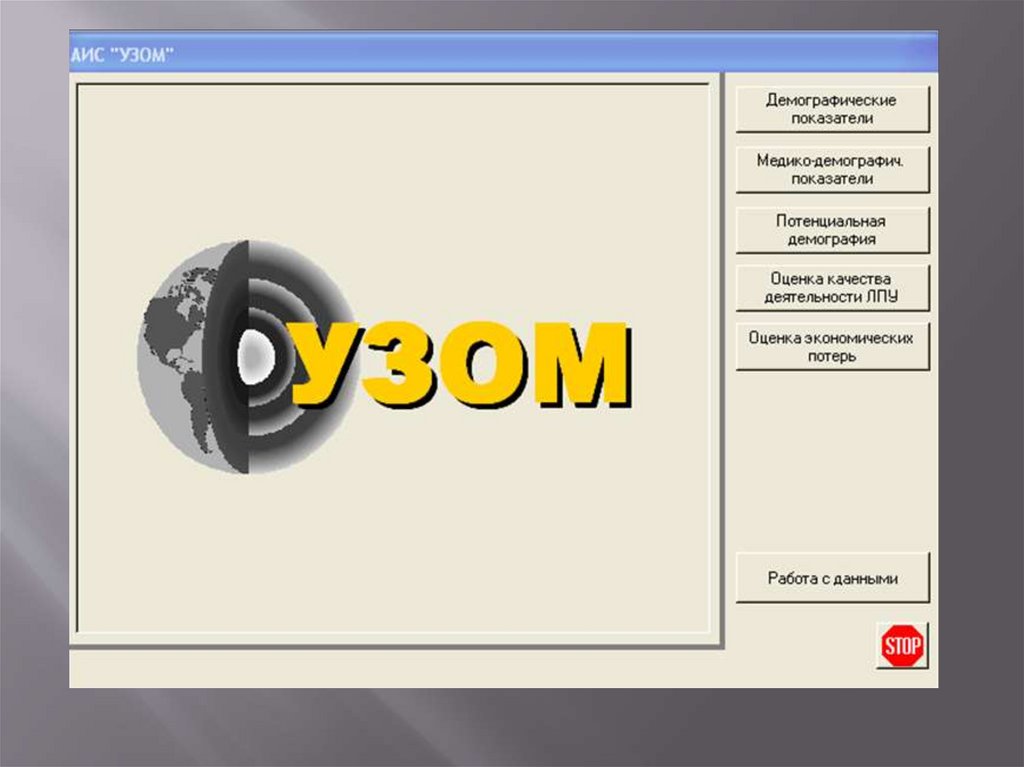Open Оценка качества деятельности ЛПУ

click(832, 288)
